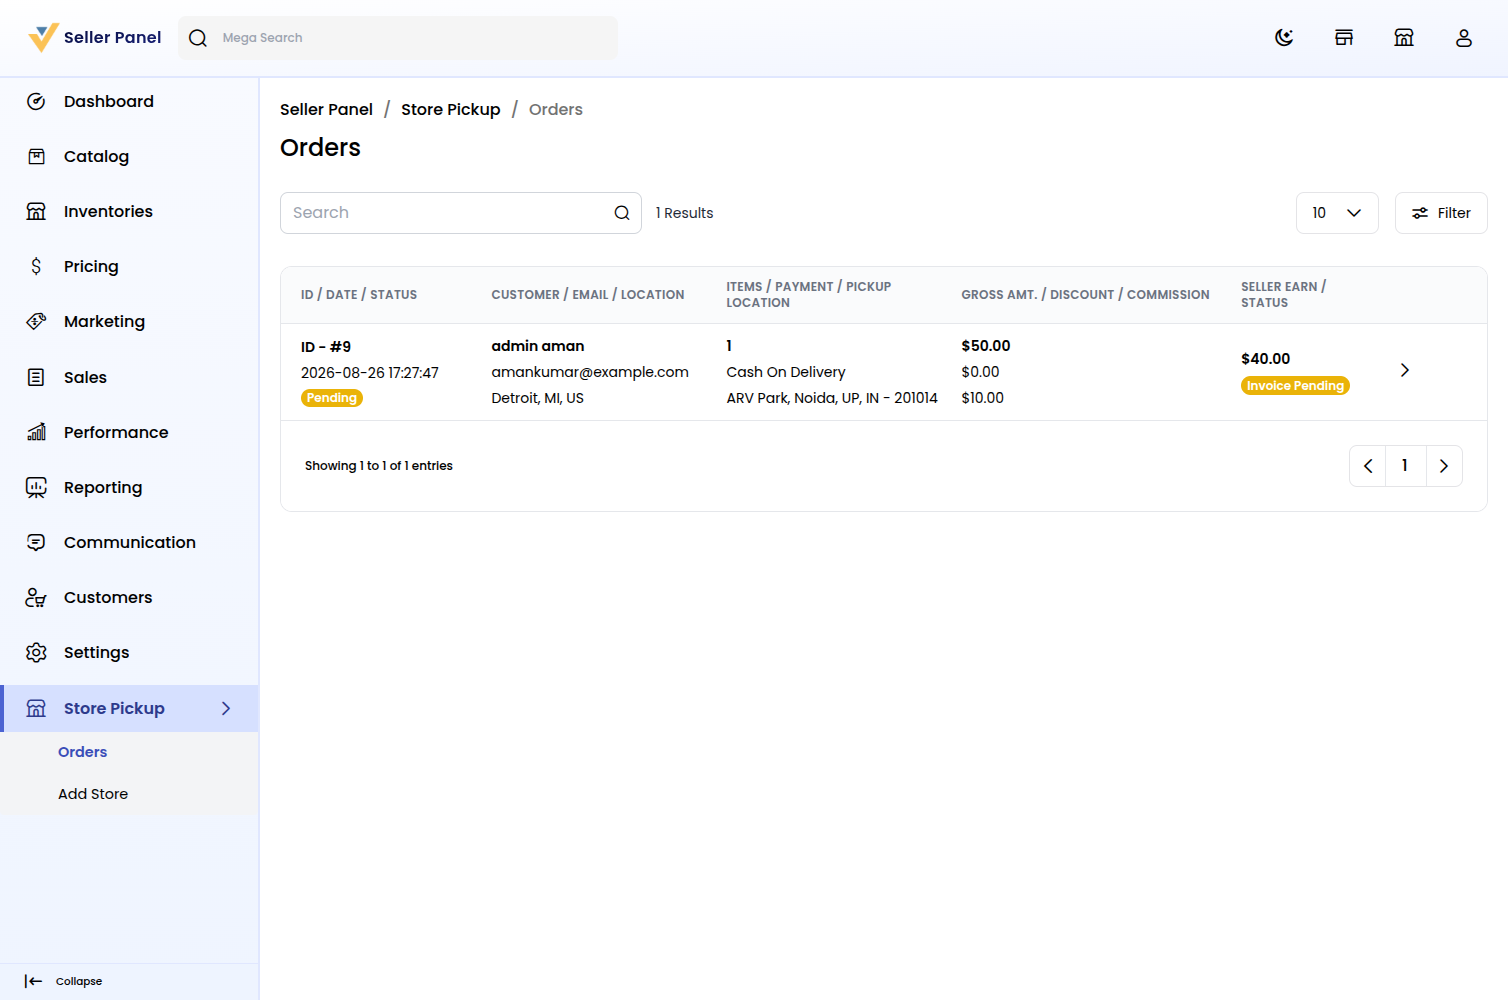Expand order #9 row chevron

click(1405, 370)
